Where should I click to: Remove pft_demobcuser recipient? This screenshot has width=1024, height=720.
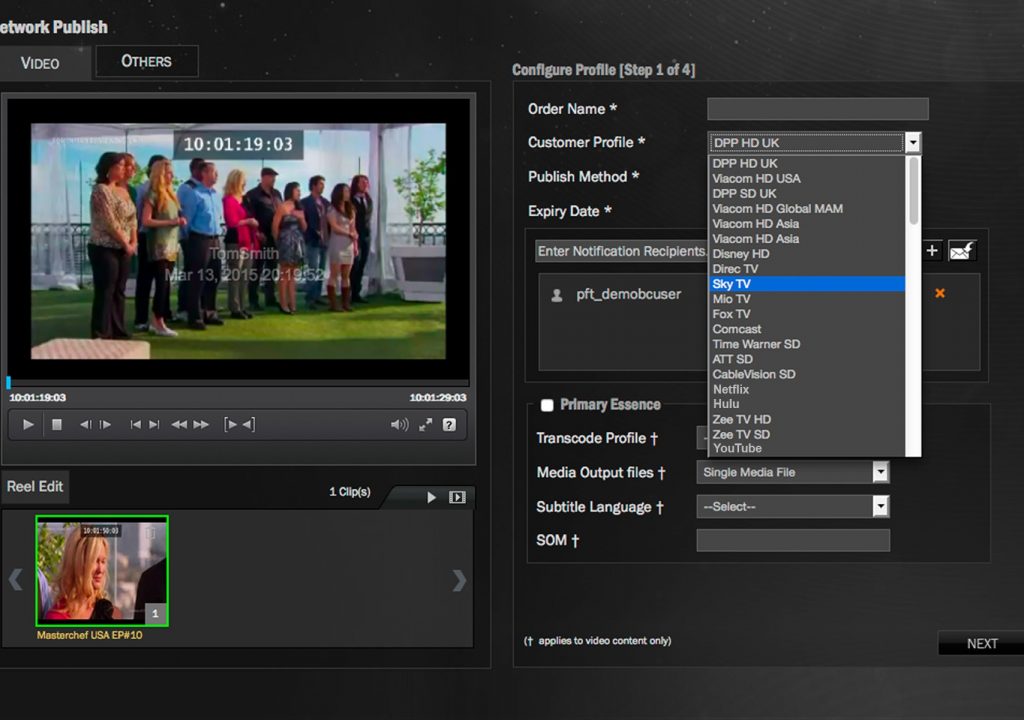(x=940, y=293)
